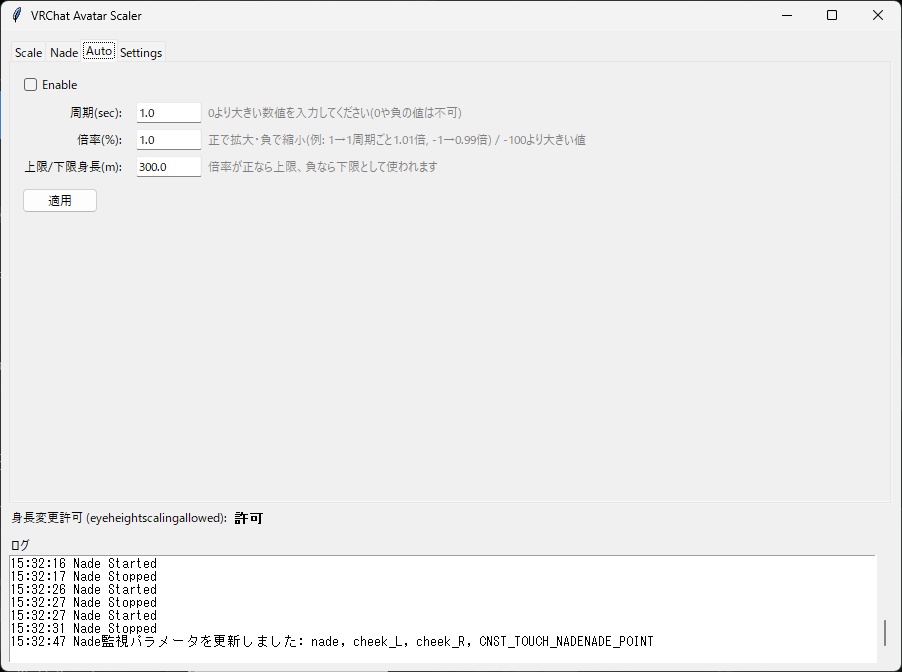
Task: Close the VRChat Avatar Scaler window
Action: 877,16
